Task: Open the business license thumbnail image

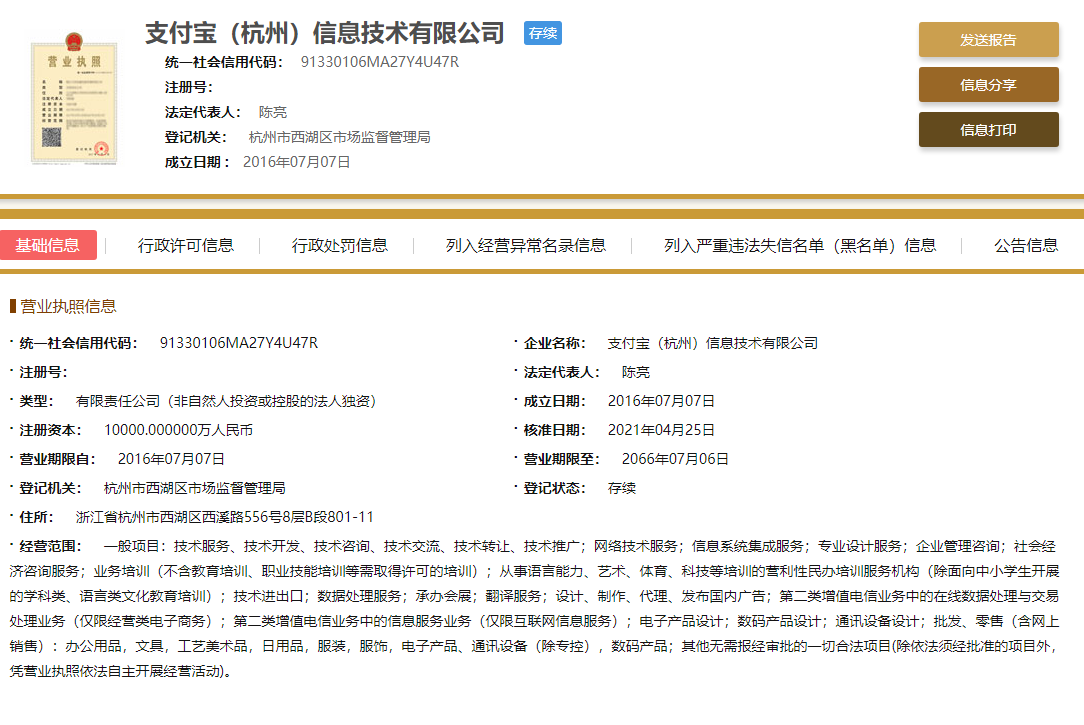Action: pos(74,97)
